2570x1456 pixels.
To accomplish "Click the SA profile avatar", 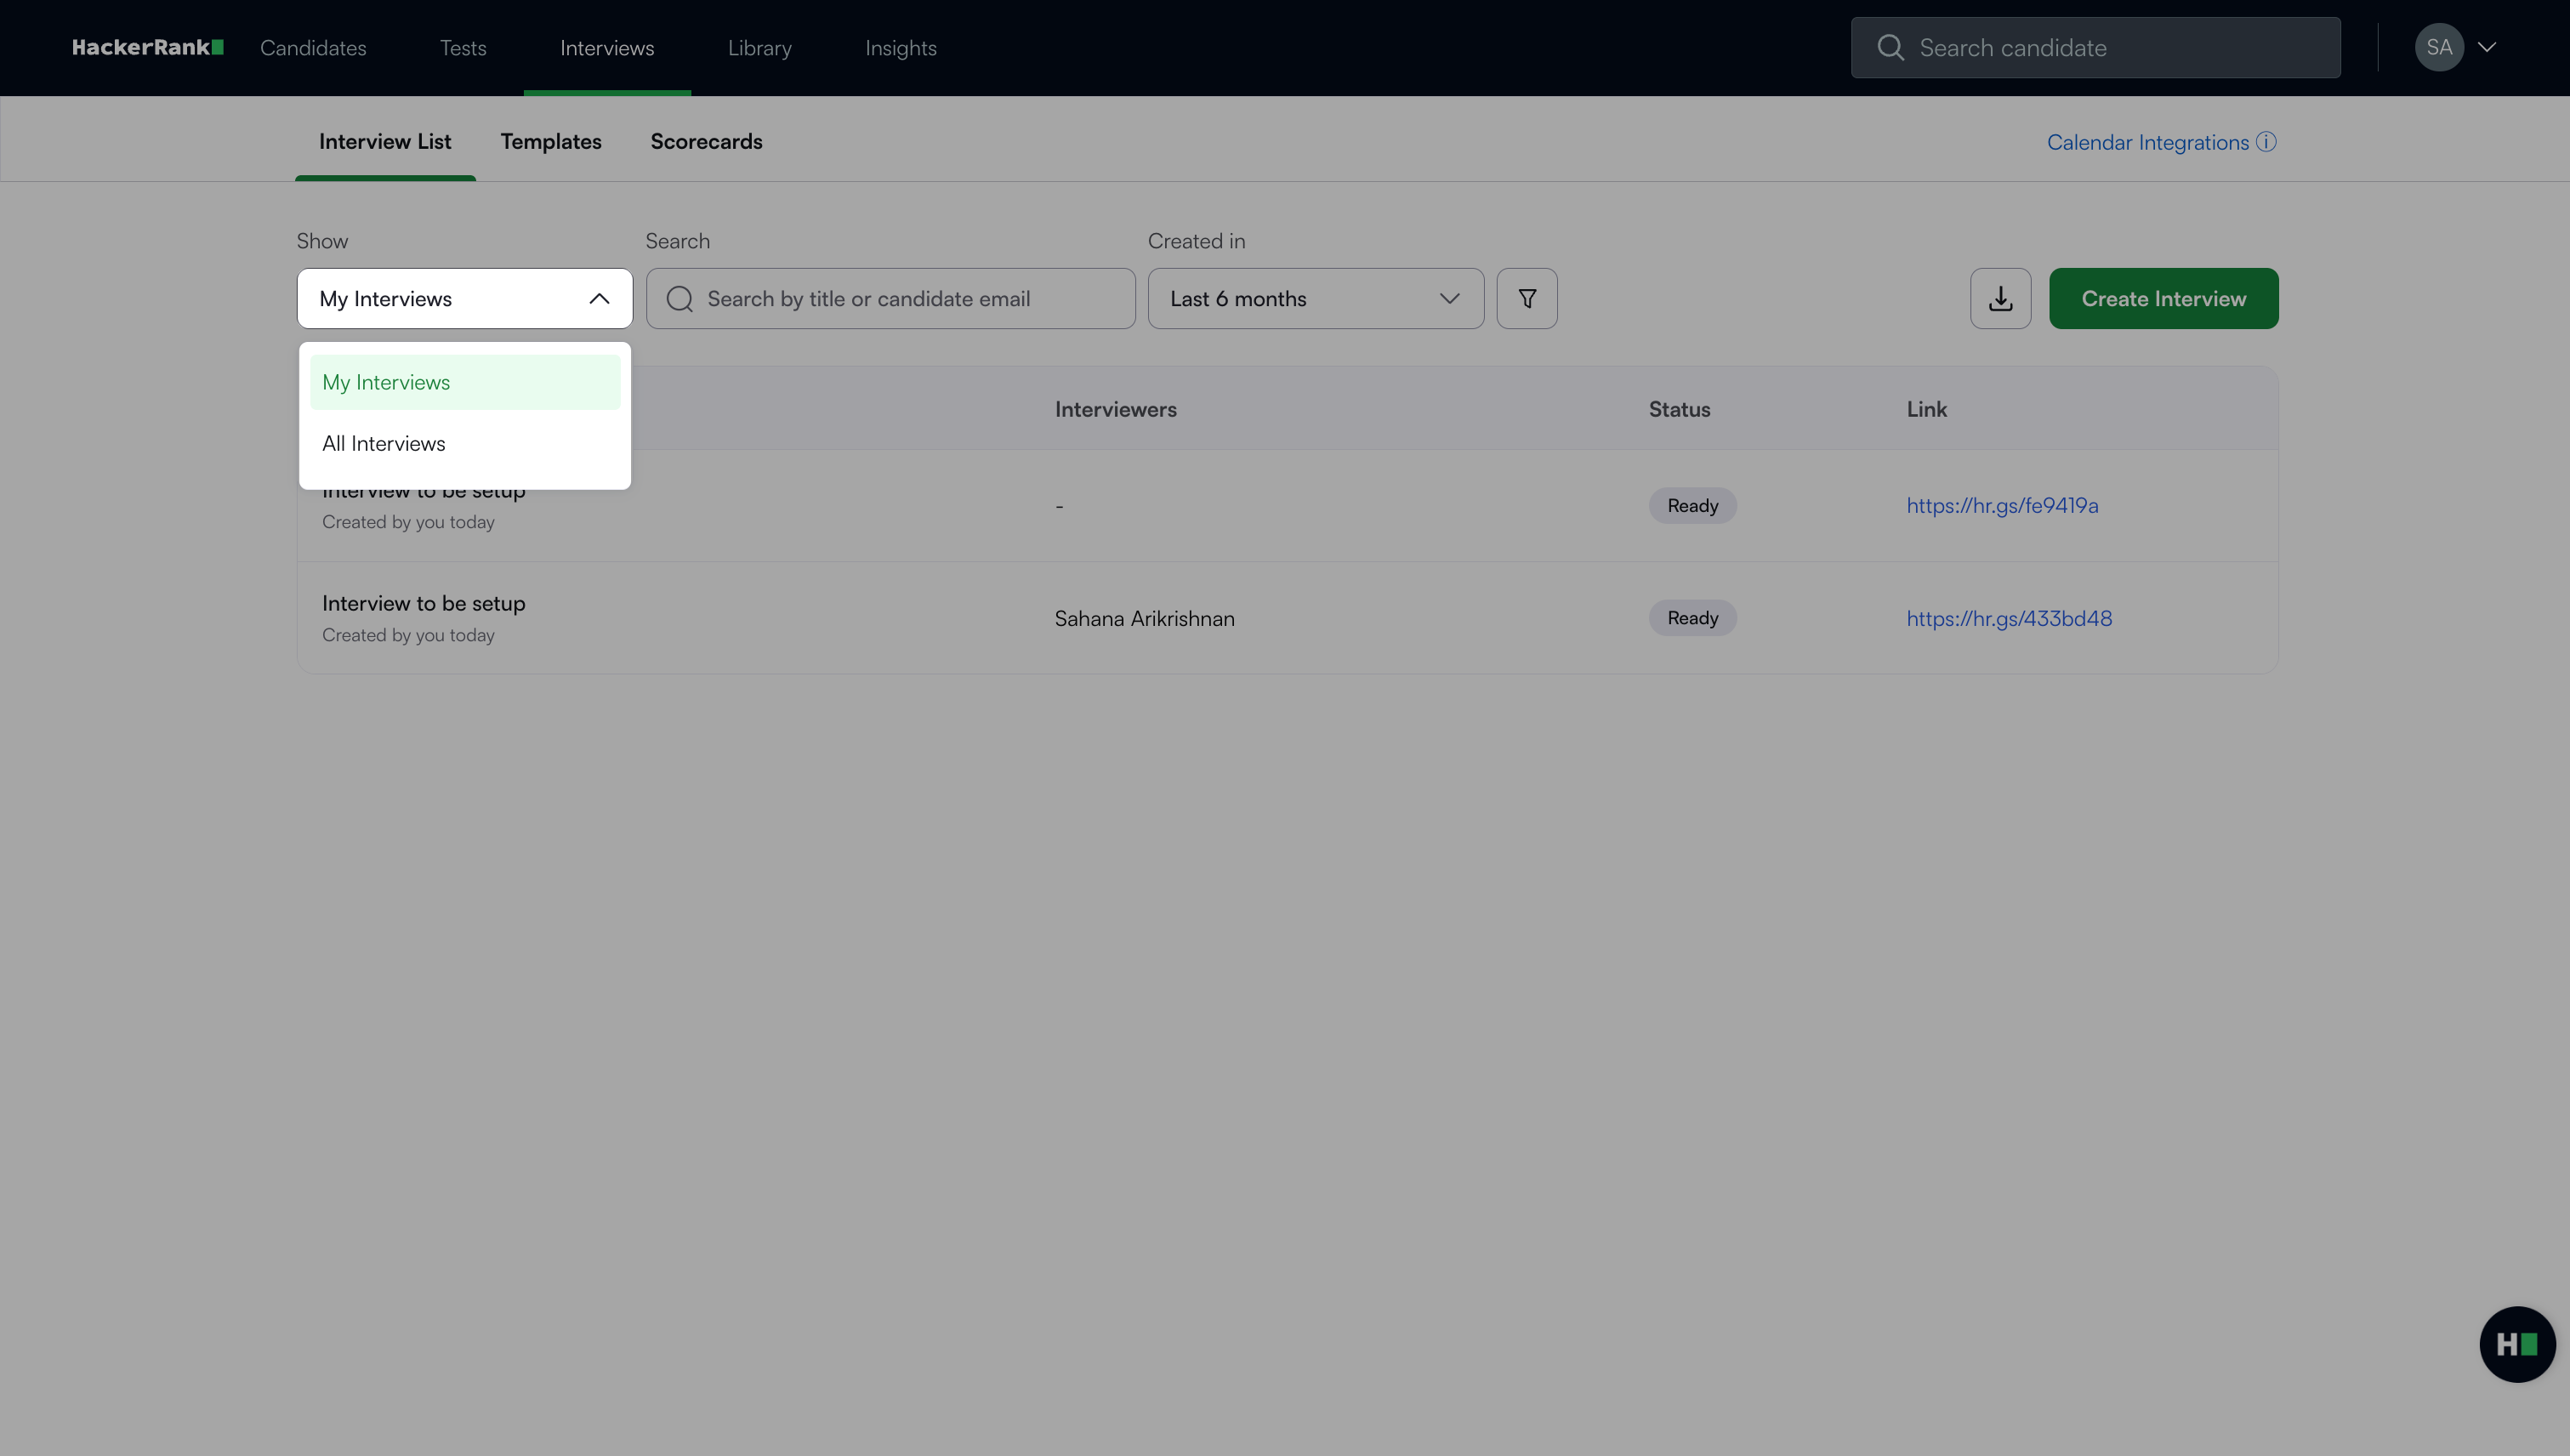I will (x=2438, y=47).
